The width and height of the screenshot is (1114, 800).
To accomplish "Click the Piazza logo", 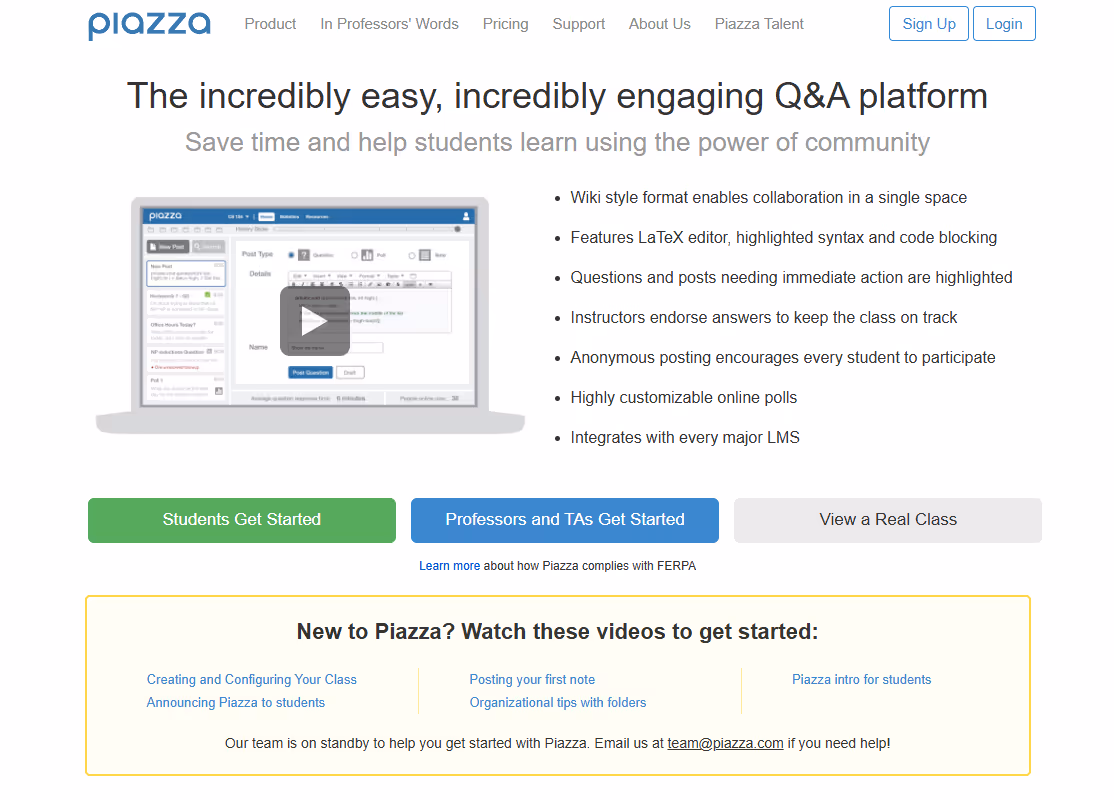I will 149,25.
